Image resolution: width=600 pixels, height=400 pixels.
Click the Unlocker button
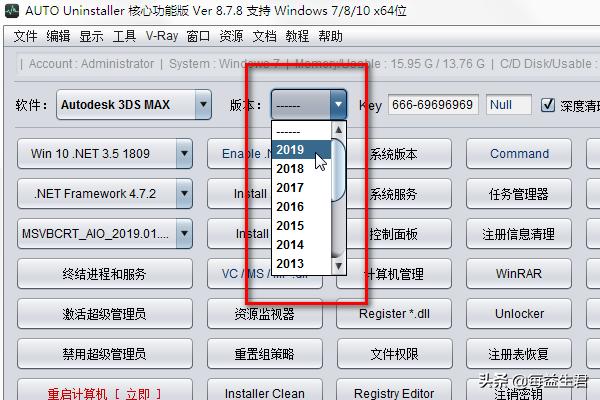point(519,314)
